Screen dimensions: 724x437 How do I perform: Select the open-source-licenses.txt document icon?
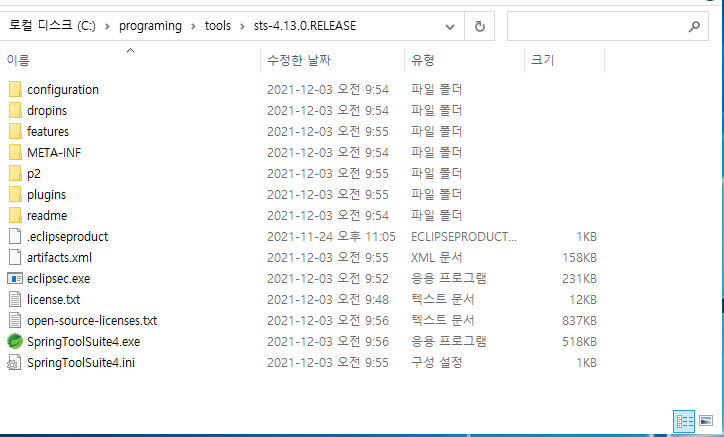(15, 321)
